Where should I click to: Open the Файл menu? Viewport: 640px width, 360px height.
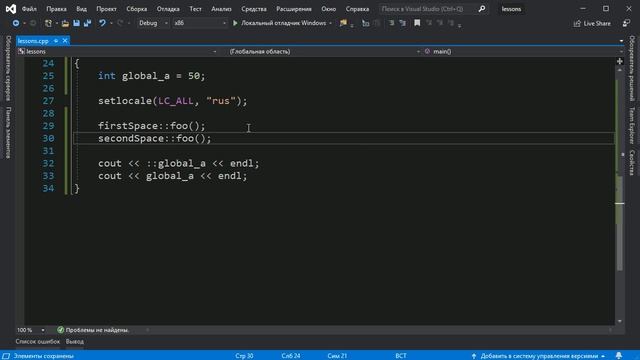tap(29, 9)
